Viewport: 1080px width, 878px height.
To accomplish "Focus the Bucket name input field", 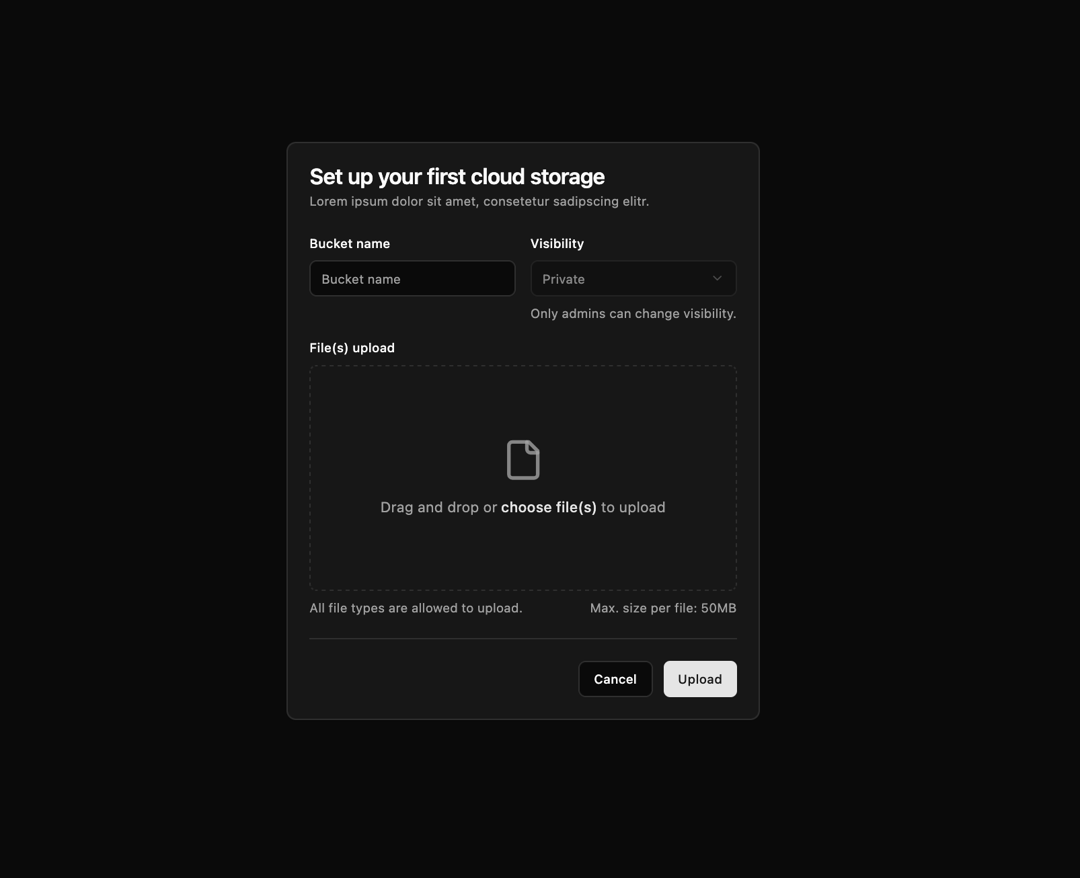I will [x=412, y=278].
